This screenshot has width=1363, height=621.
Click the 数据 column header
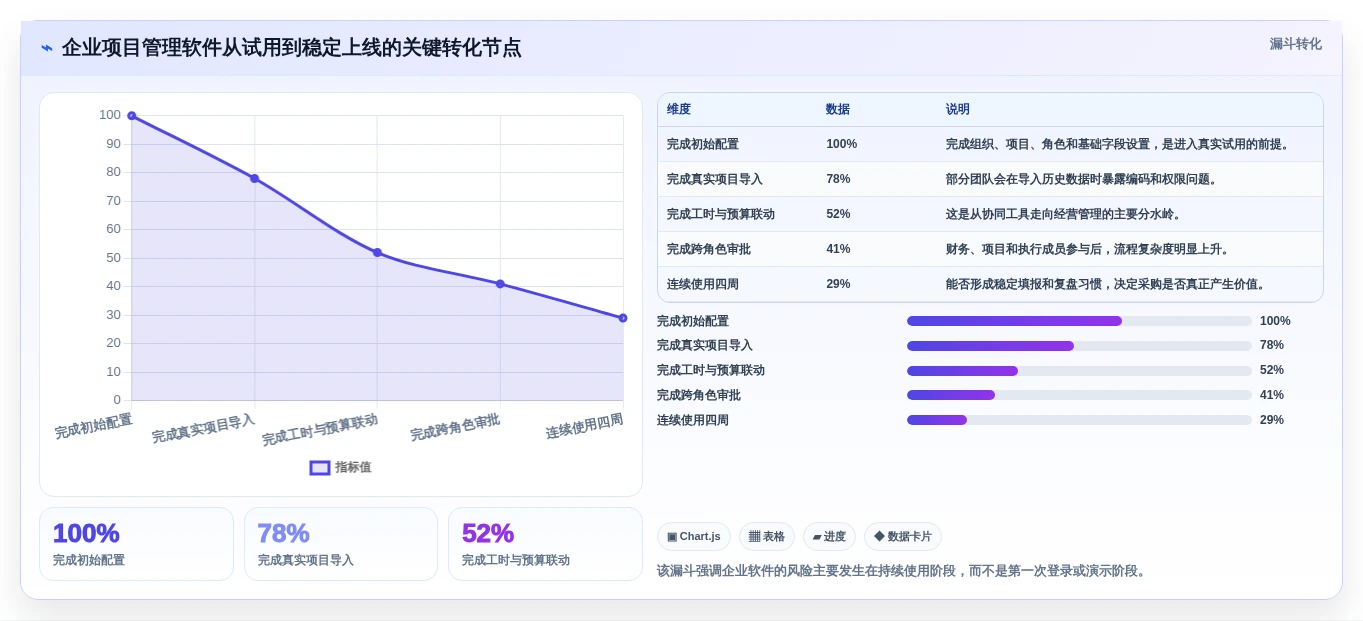pos(838,109)
